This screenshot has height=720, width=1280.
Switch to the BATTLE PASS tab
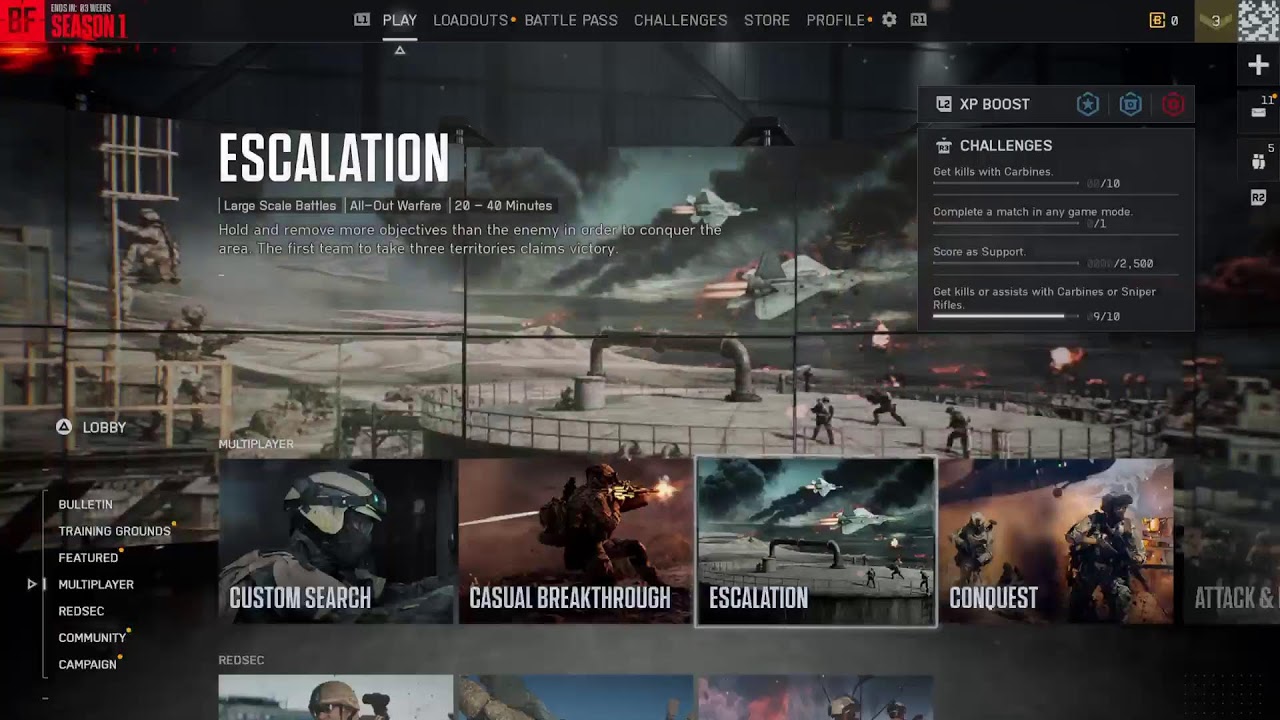(571, 20)
